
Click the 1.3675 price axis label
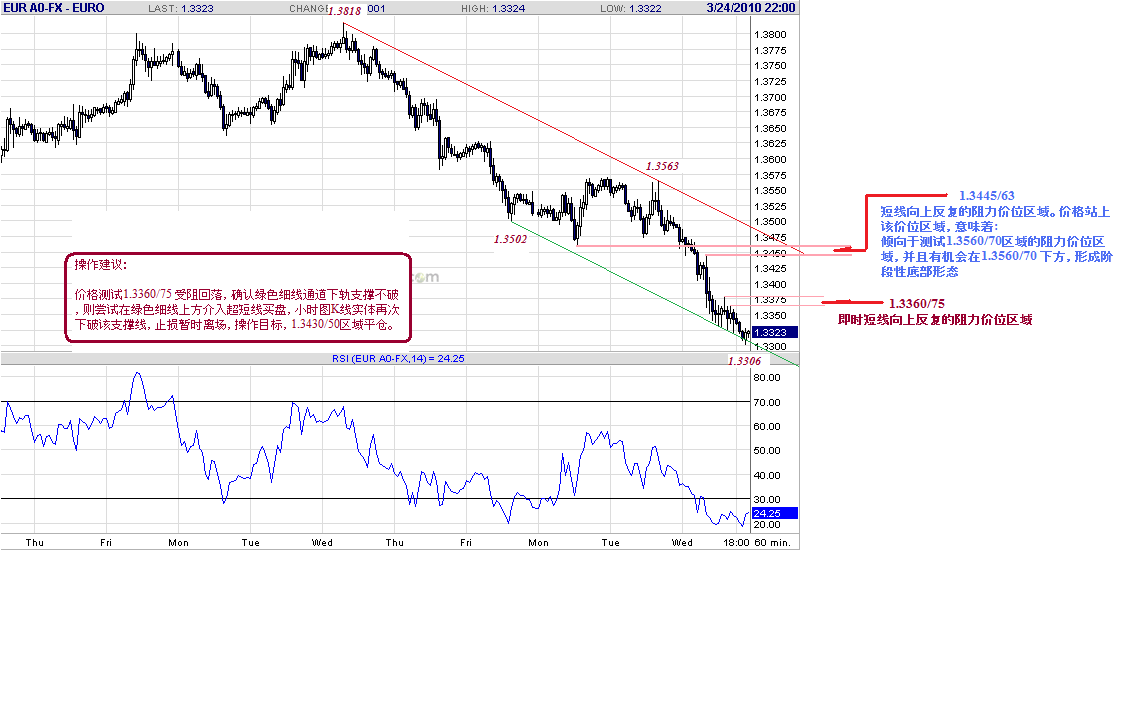point(770,112)
